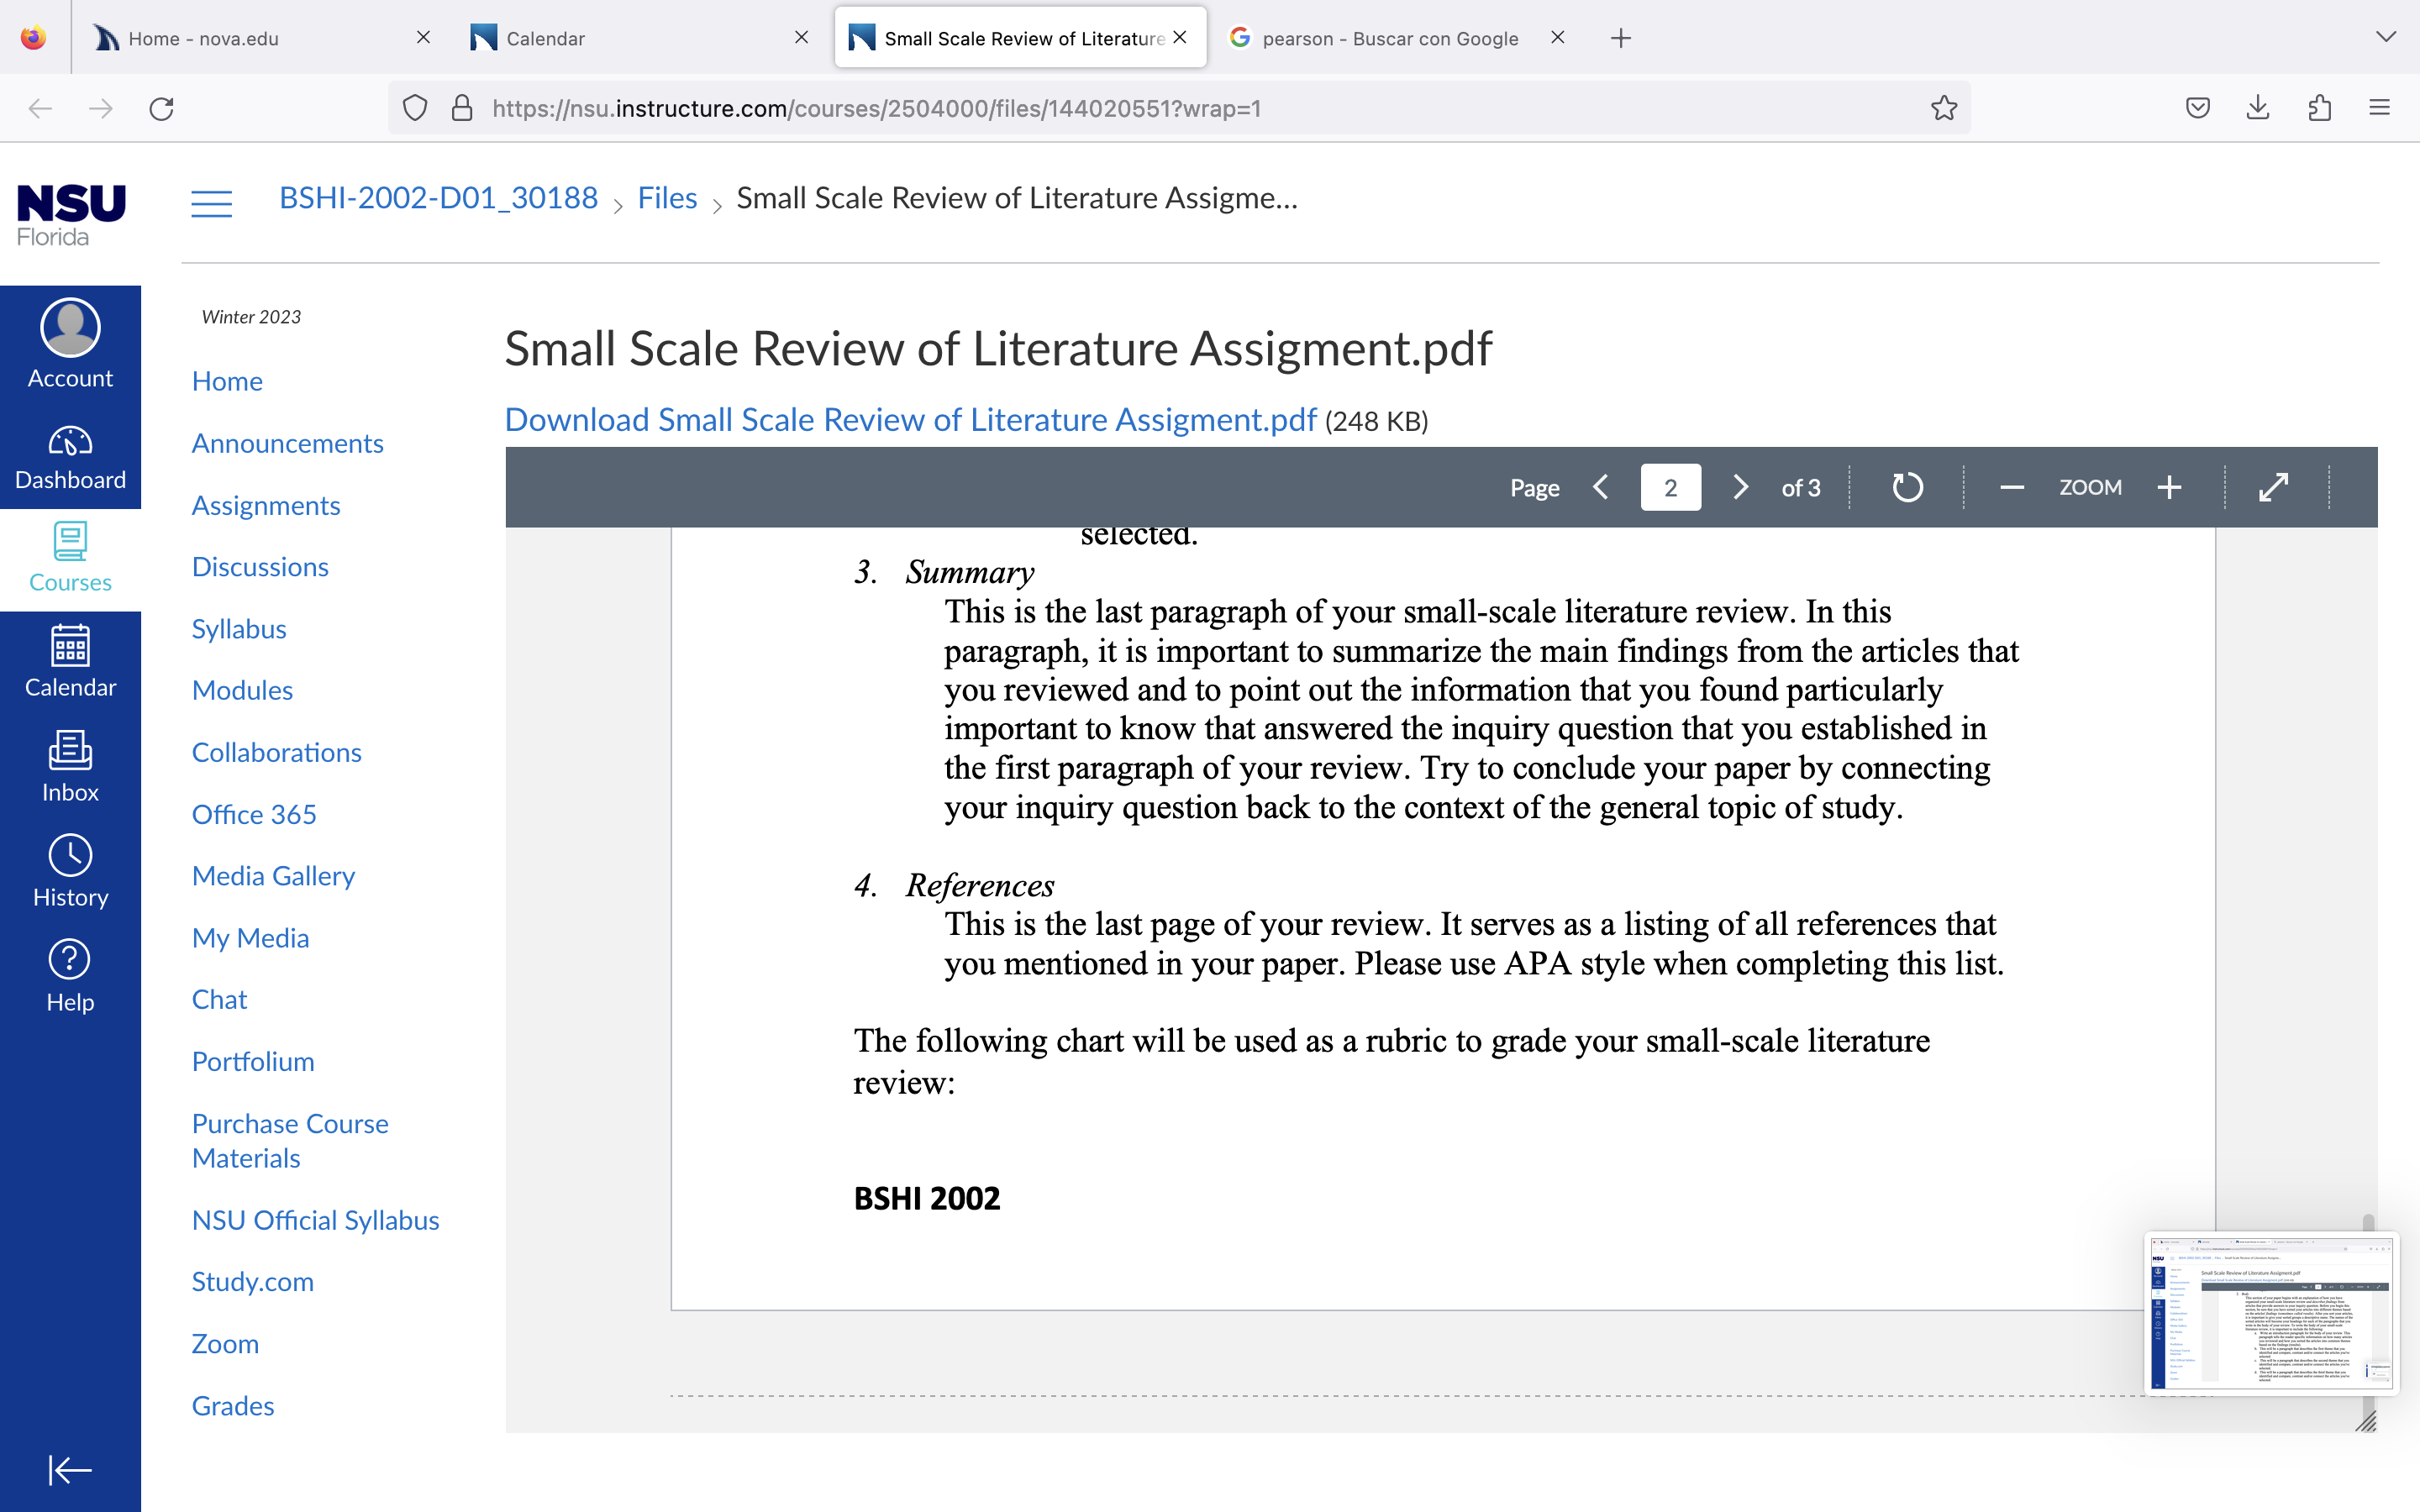Collapse the global navigation sidebar
Viewport: 2420px width, 1512px height.
pos(70,1469)
